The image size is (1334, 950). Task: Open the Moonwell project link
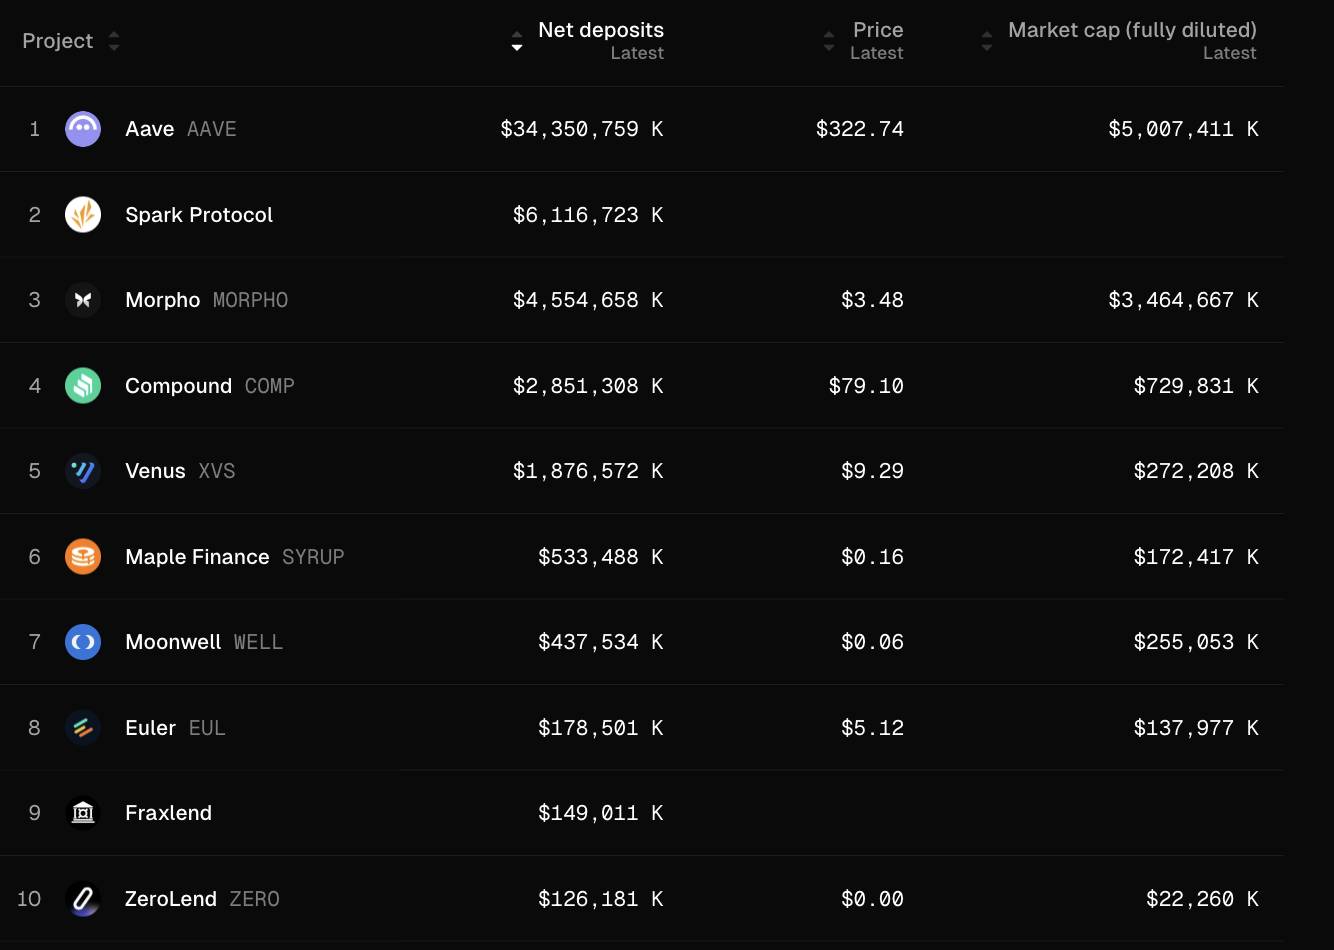click(173, 642)
